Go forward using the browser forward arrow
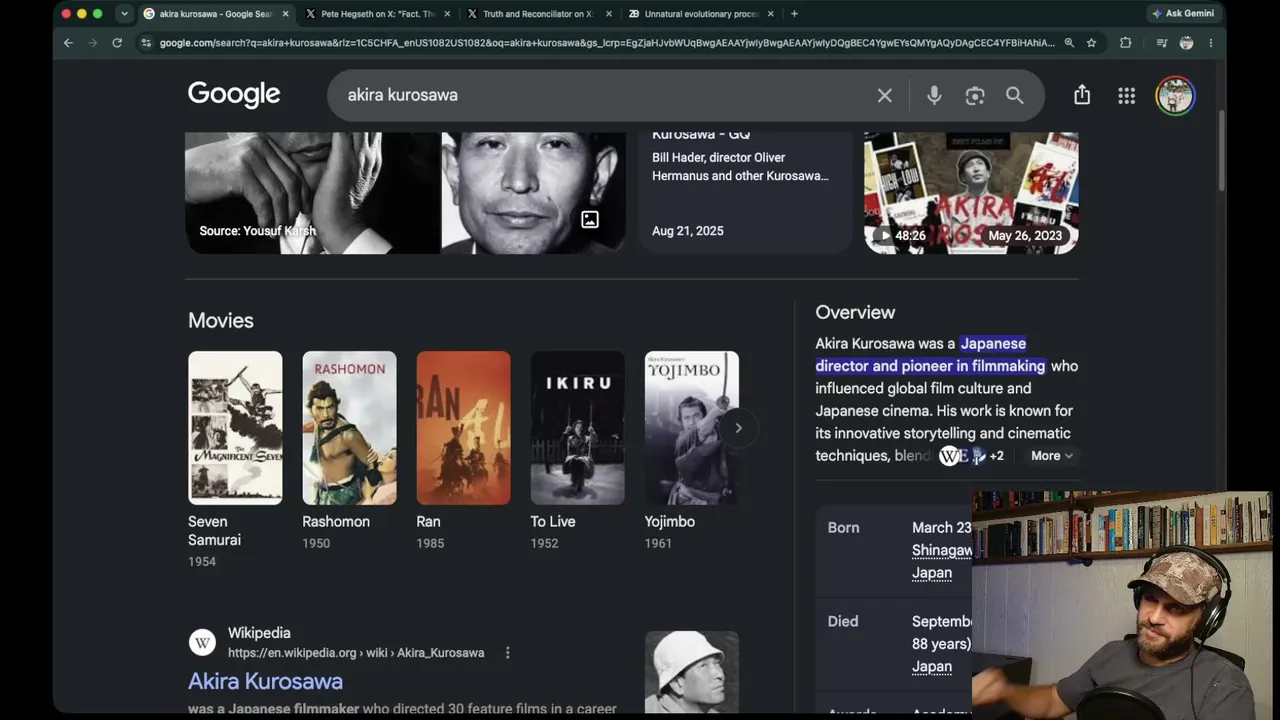Viewport: 1280px width, 720px height. tap(92, 43)
